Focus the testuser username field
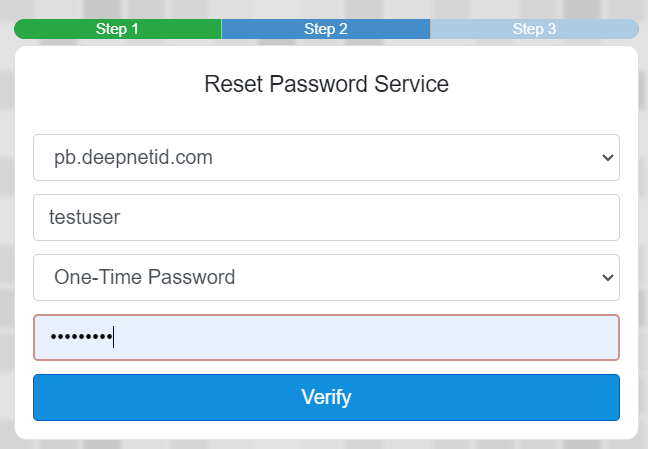Viewport: 648px width, 449px height. pos(326,217)
